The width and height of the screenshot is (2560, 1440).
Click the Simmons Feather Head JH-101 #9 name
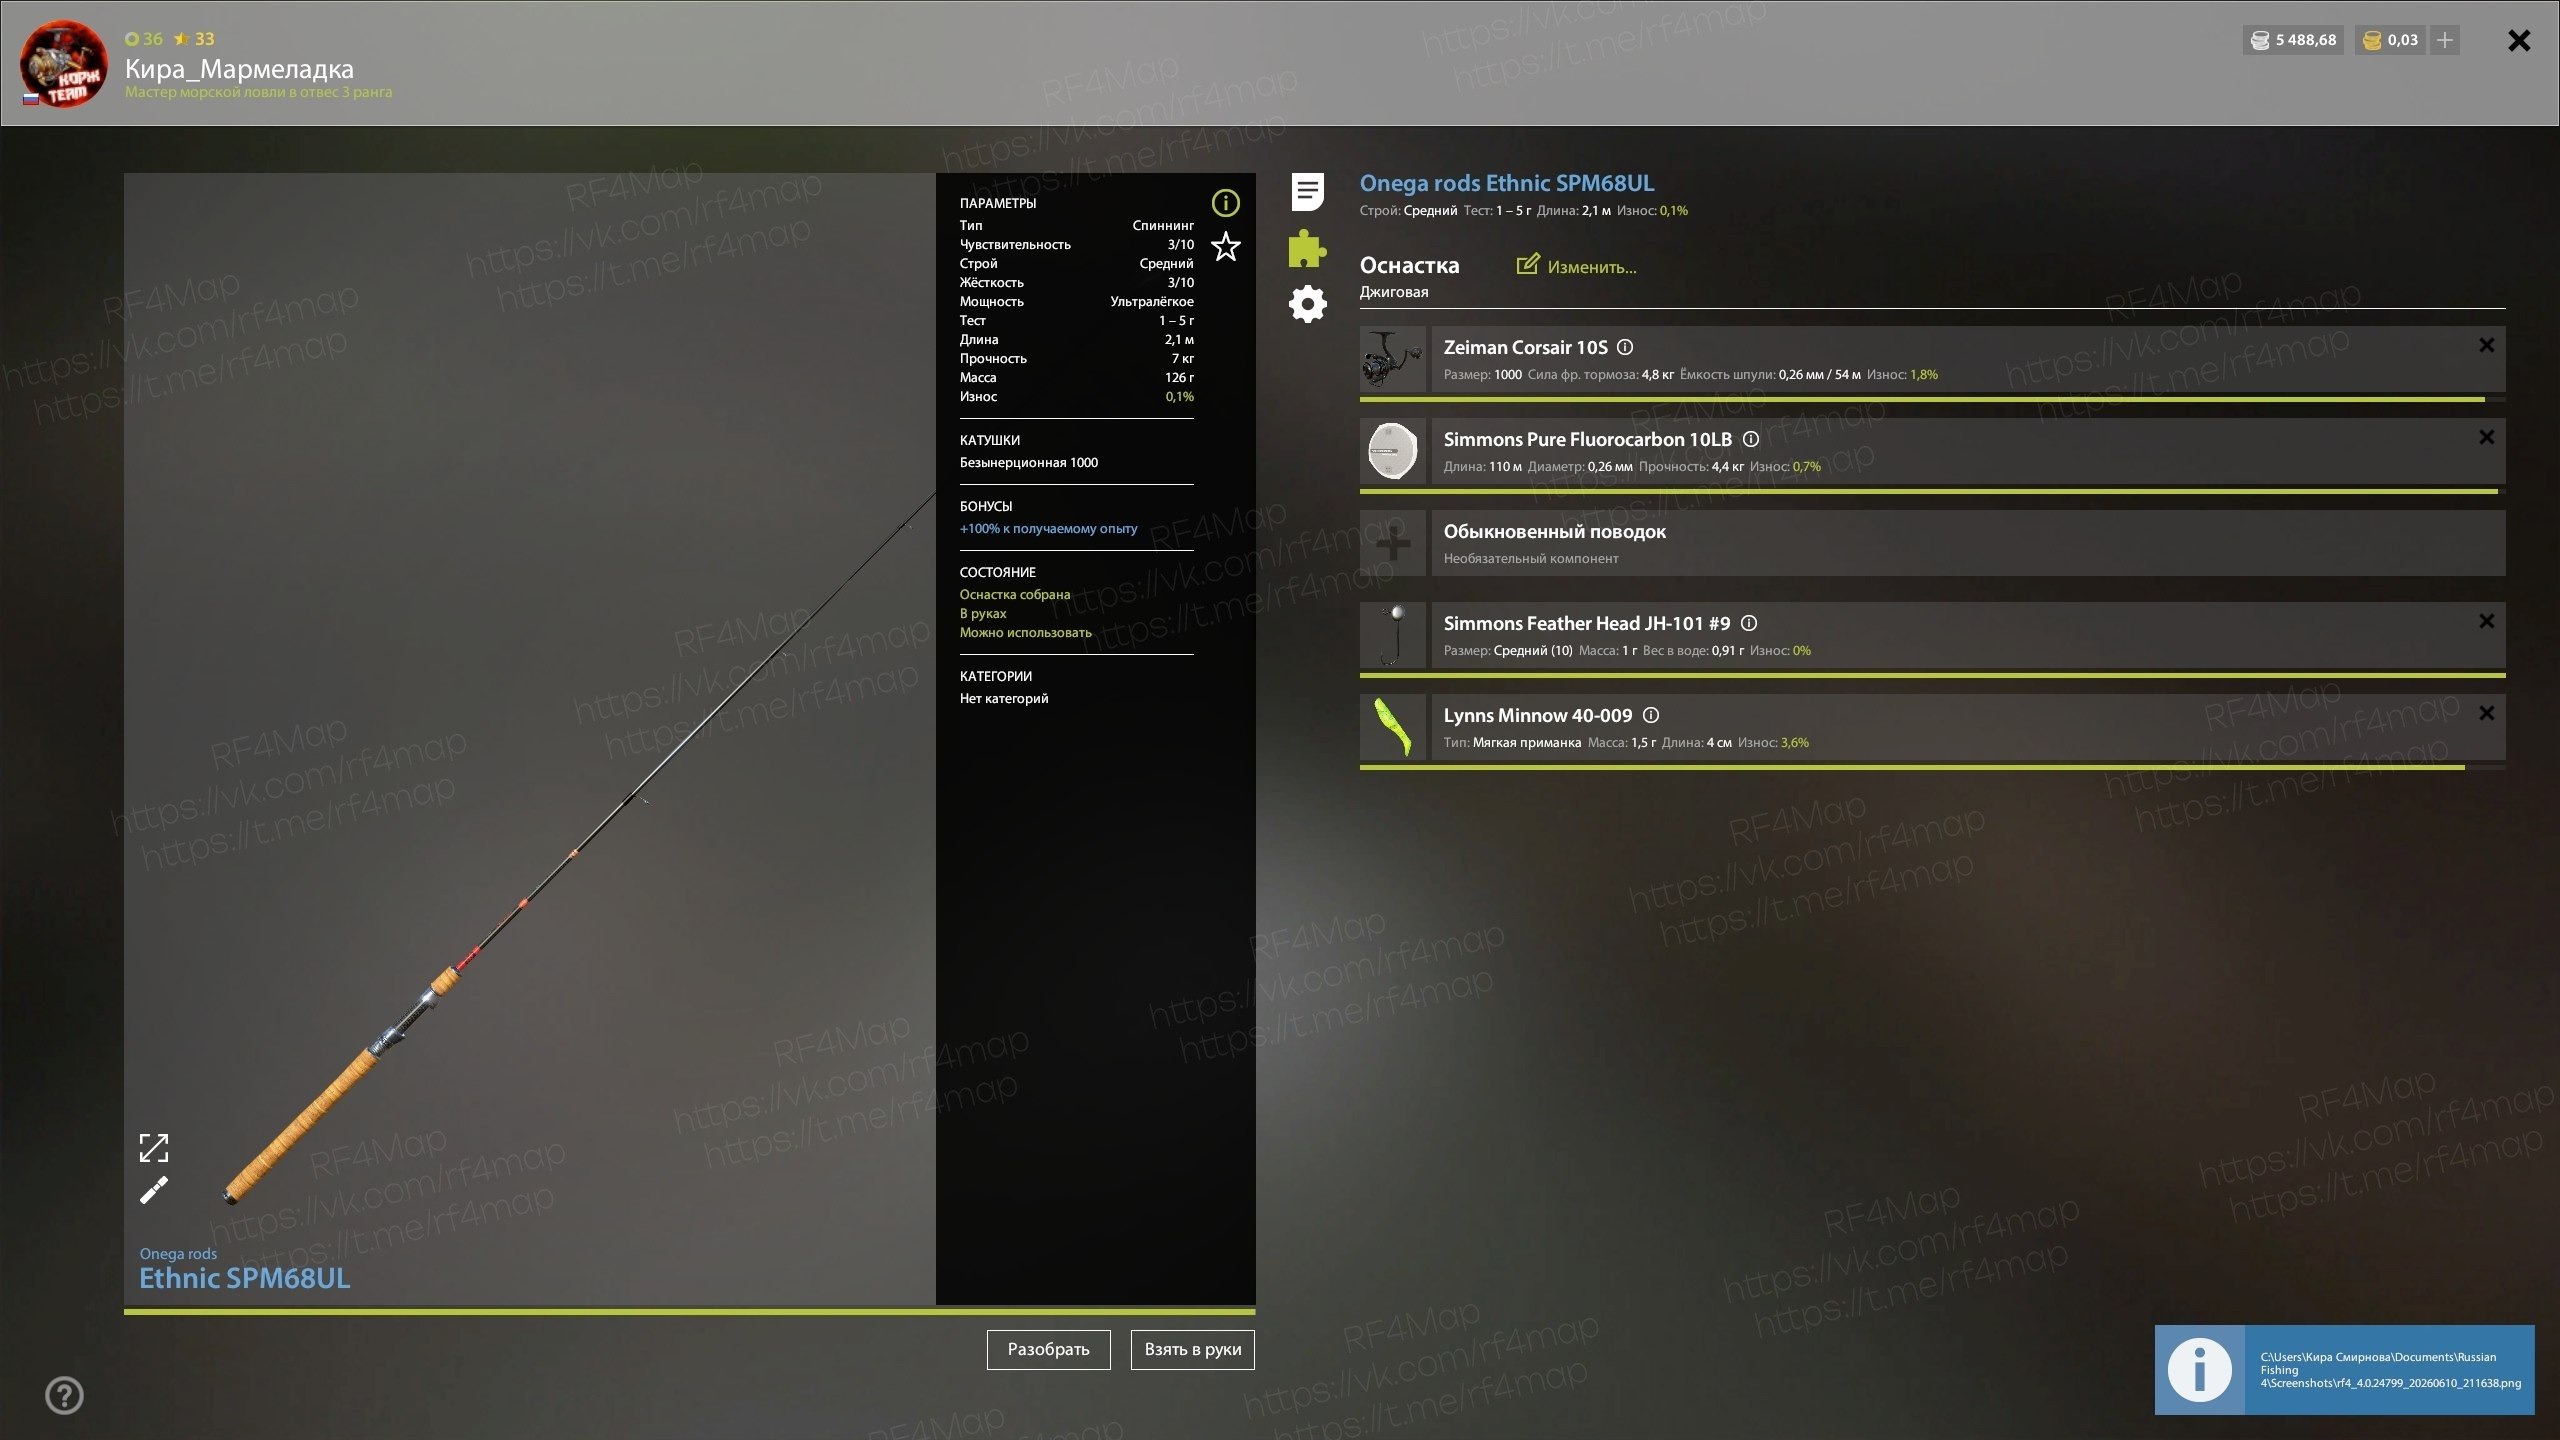1586,623
